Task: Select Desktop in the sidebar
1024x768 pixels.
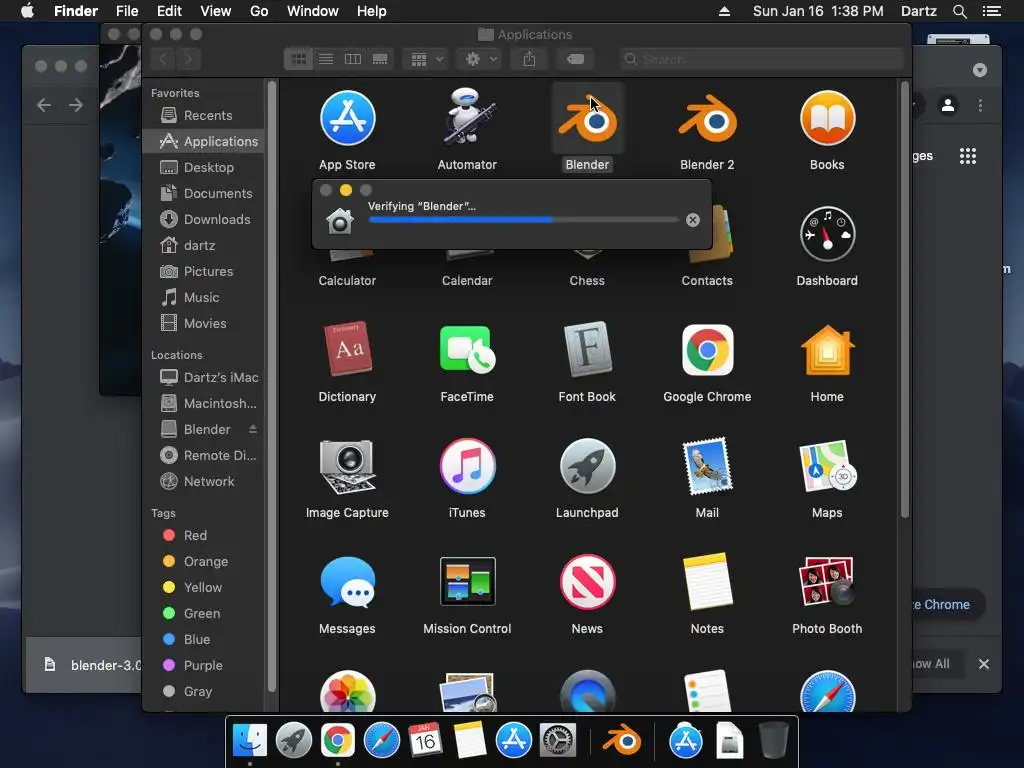Action: pyautogui.click(x=202, y=168)
